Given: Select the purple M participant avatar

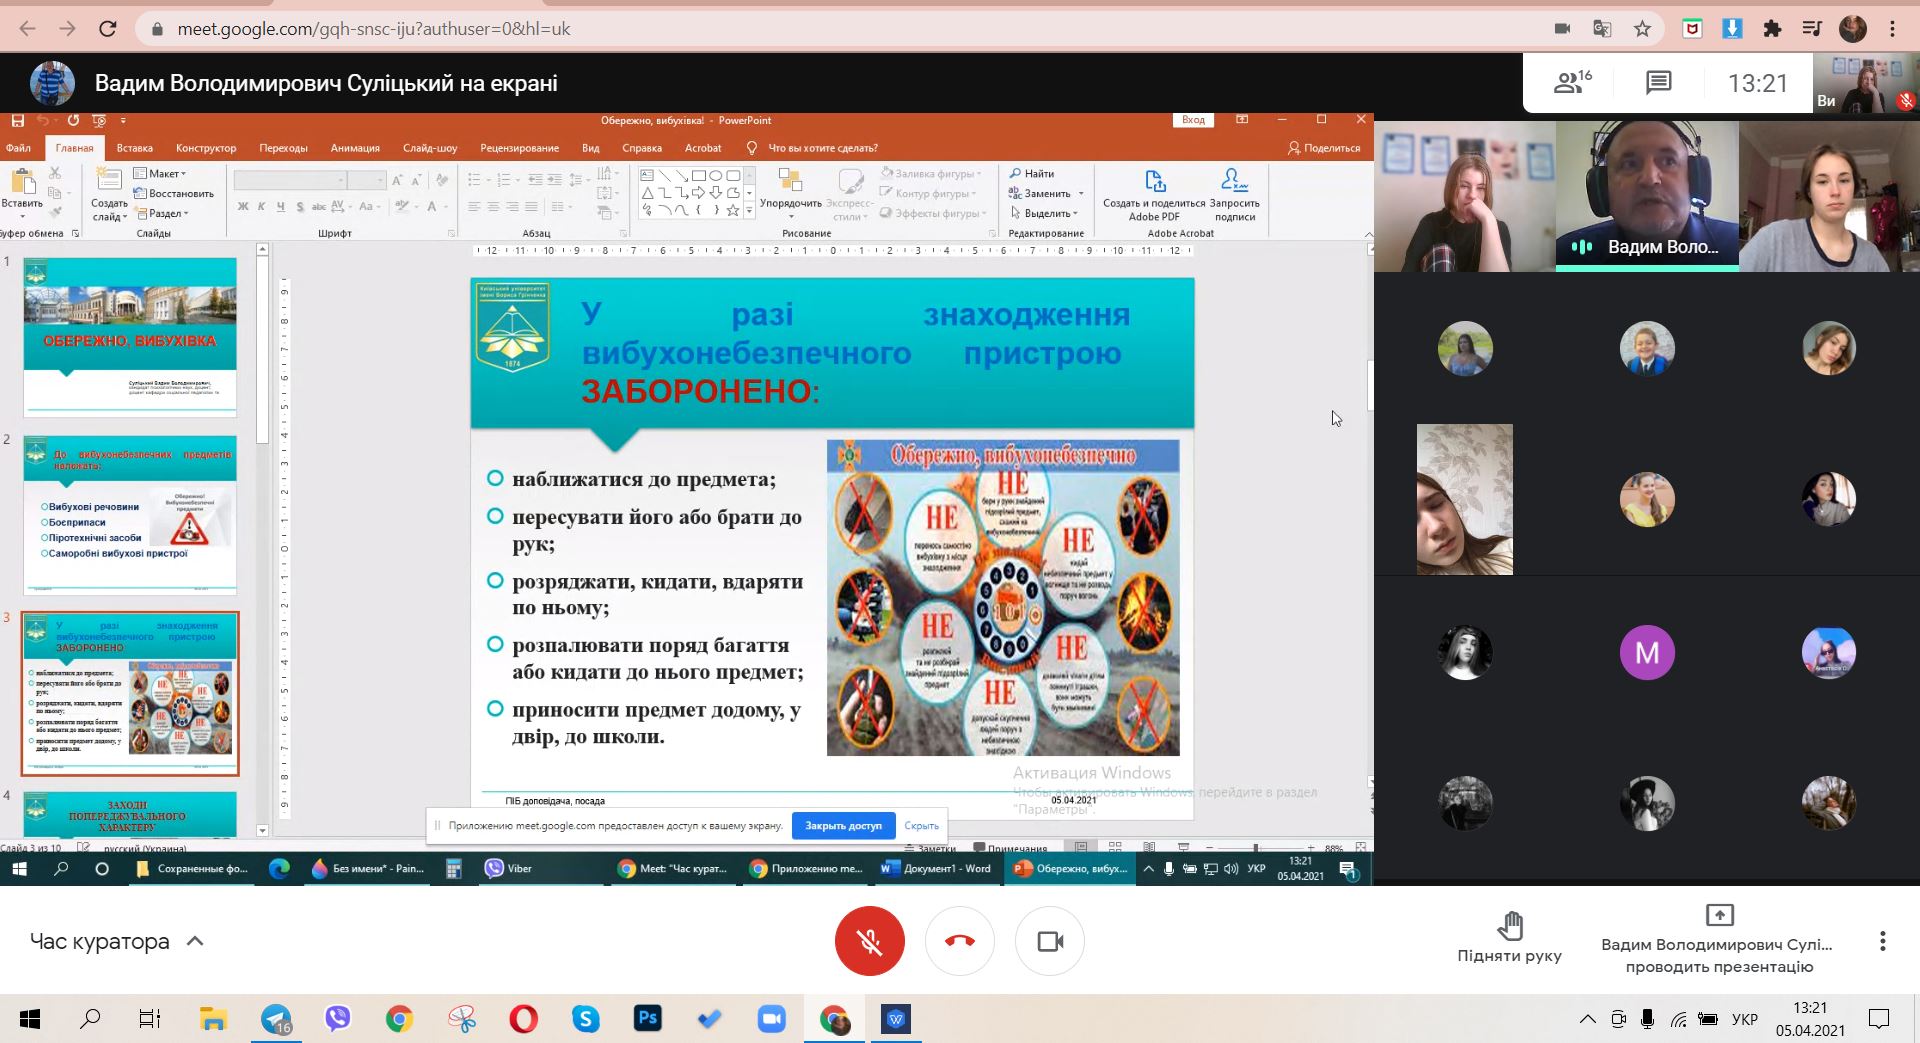Looking at the screenshot, I should click(1646, 653).
